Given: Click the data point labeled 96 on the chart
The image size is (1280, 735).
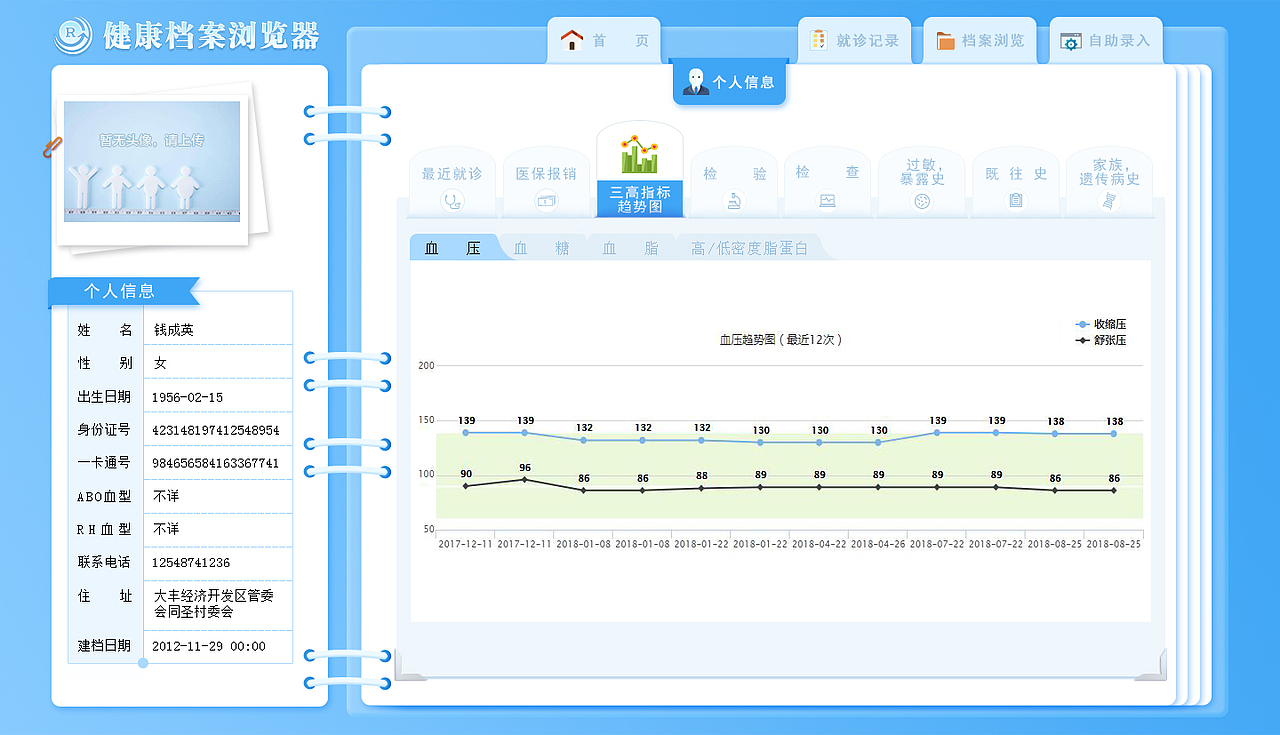Looking at the screenshot, I should pos(524,478).
